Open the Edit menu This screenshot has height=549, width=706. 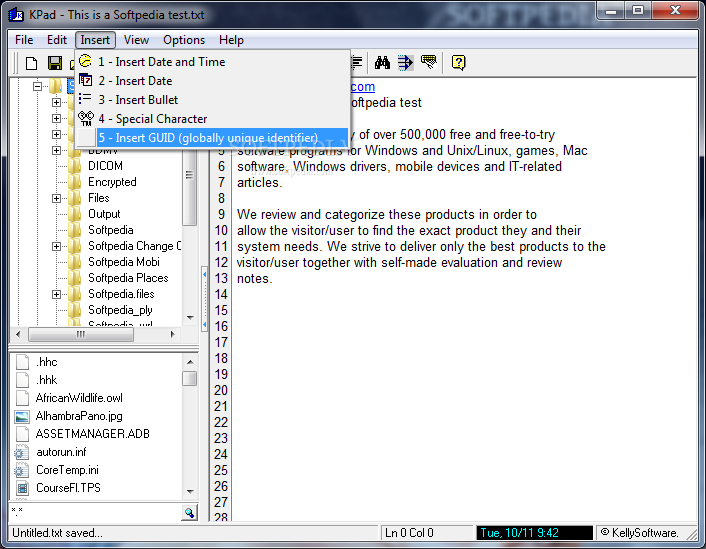click(x=57, y=40)
